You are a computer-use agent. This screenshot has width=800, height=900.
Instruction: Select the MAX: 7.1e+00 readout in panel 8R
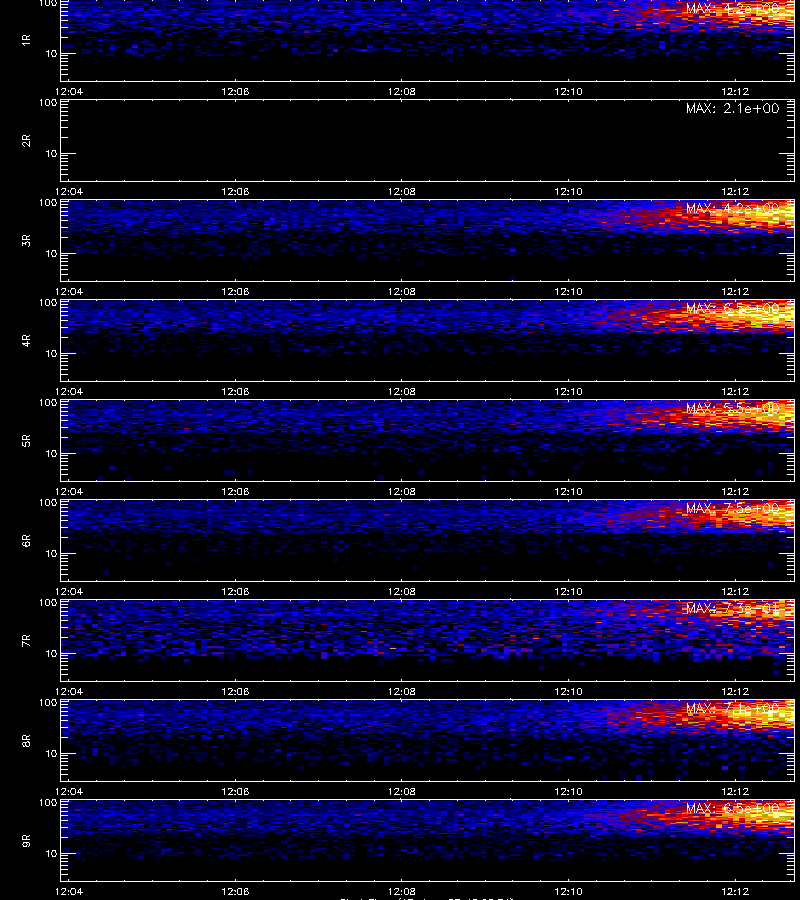(732, 708)
